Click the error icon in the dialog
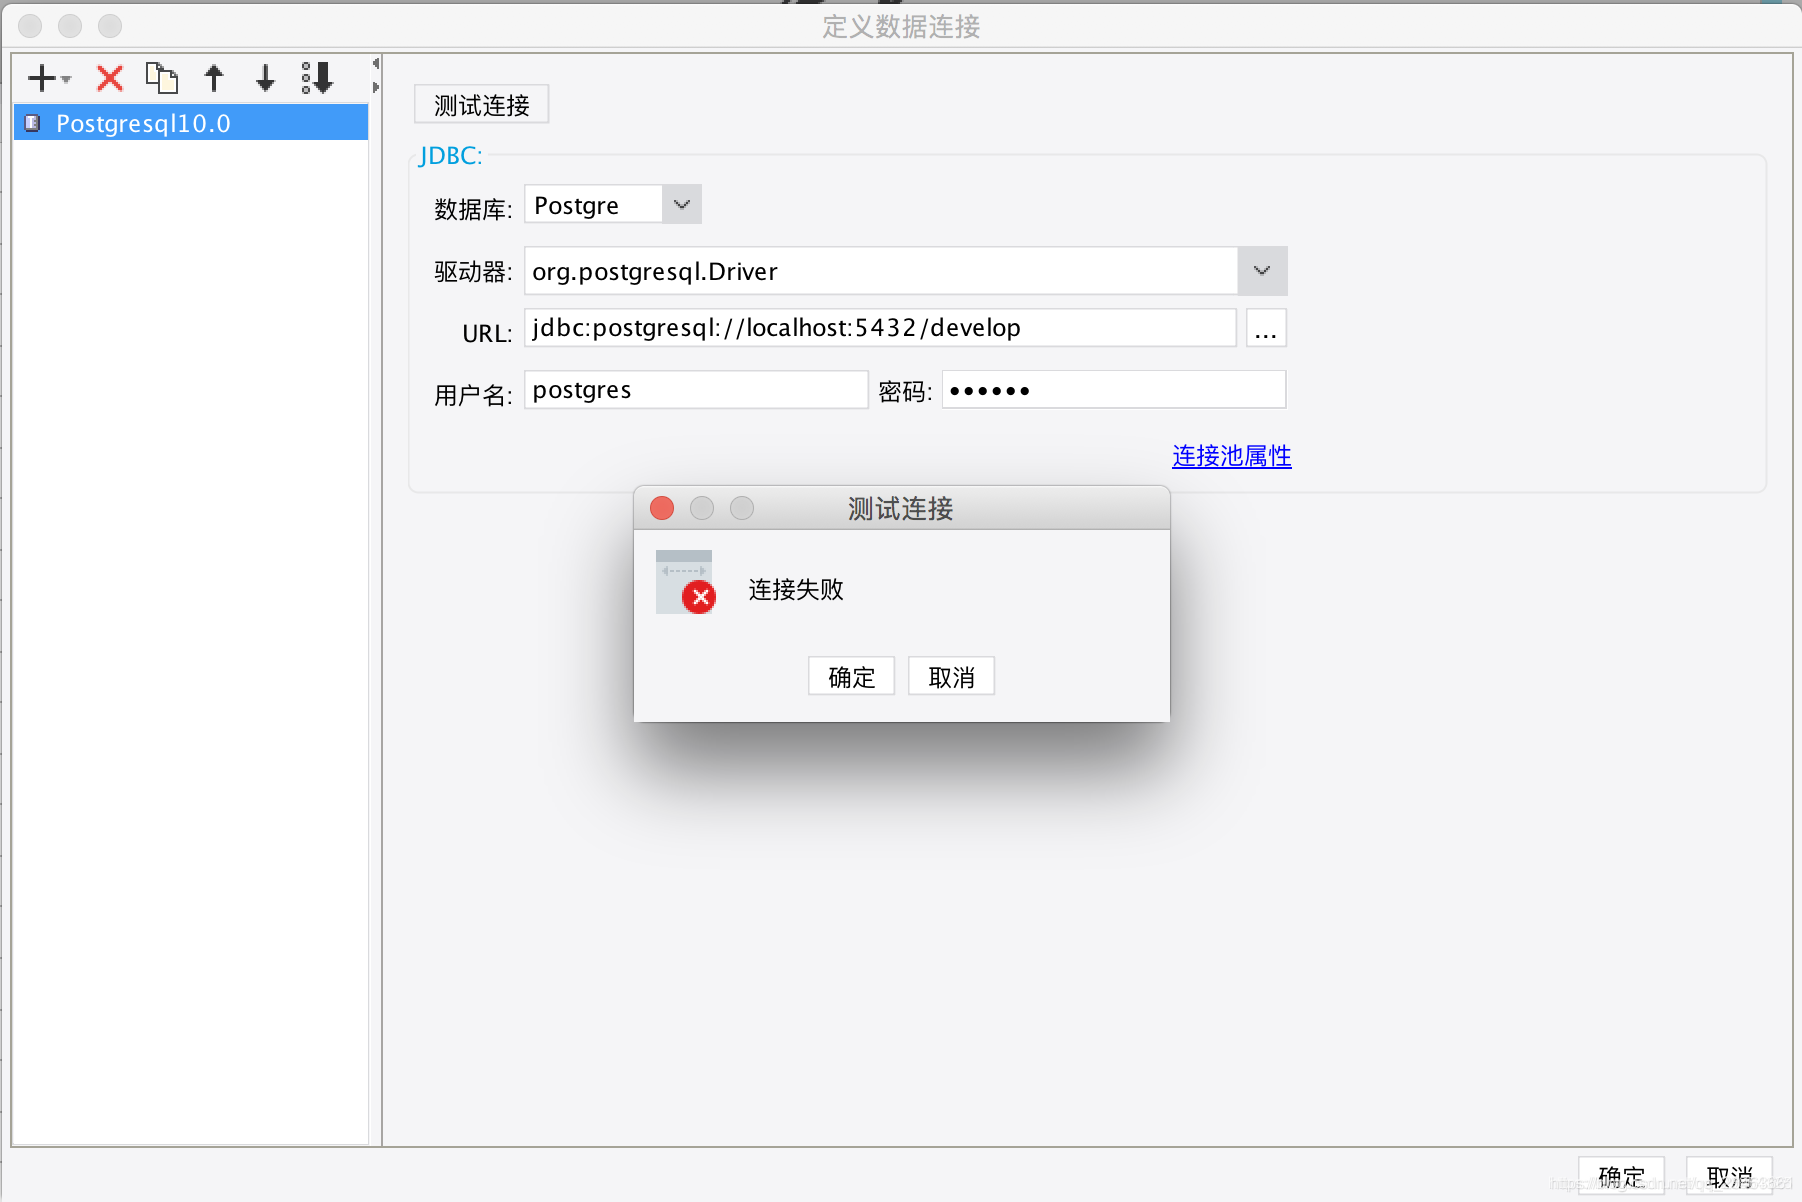The image size is (1802, 1202). point(699,597)
